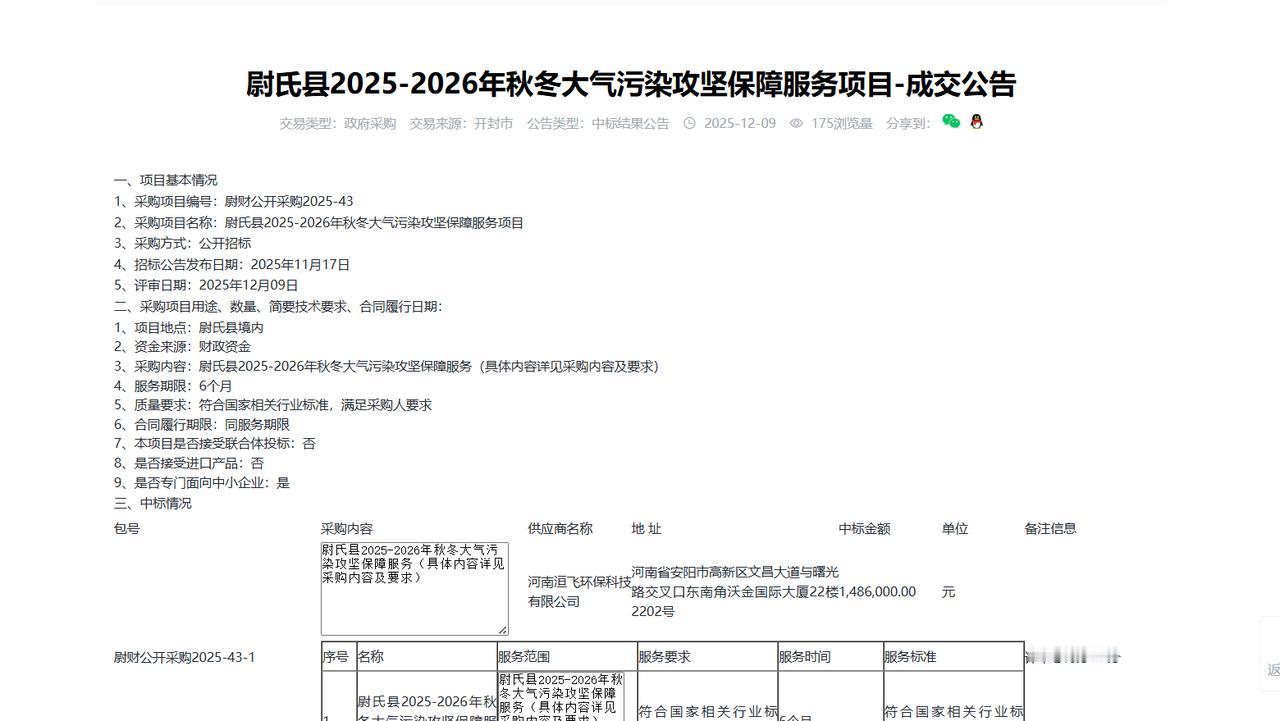Click the announcement title heading
1280x721 pixels.
(x=631, y=85)
